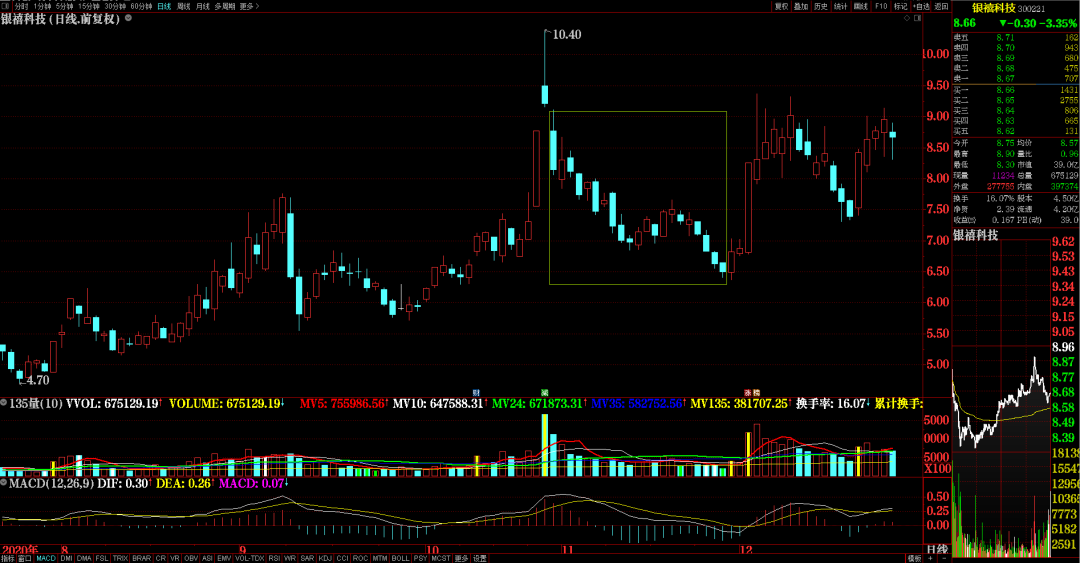Select the SAR indicator tab
The image size is (1080, 563).
307,558
